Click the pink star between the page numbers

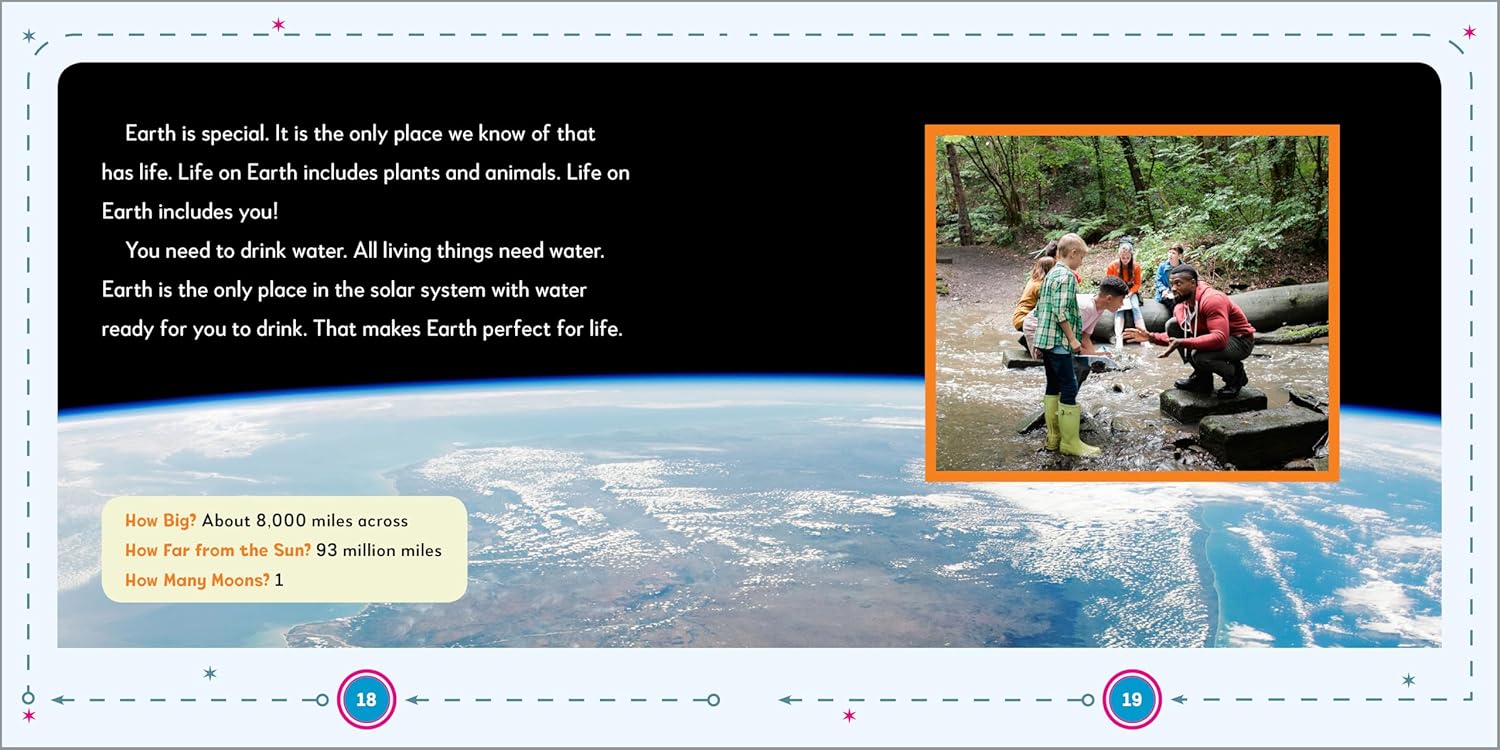point(849,715)
